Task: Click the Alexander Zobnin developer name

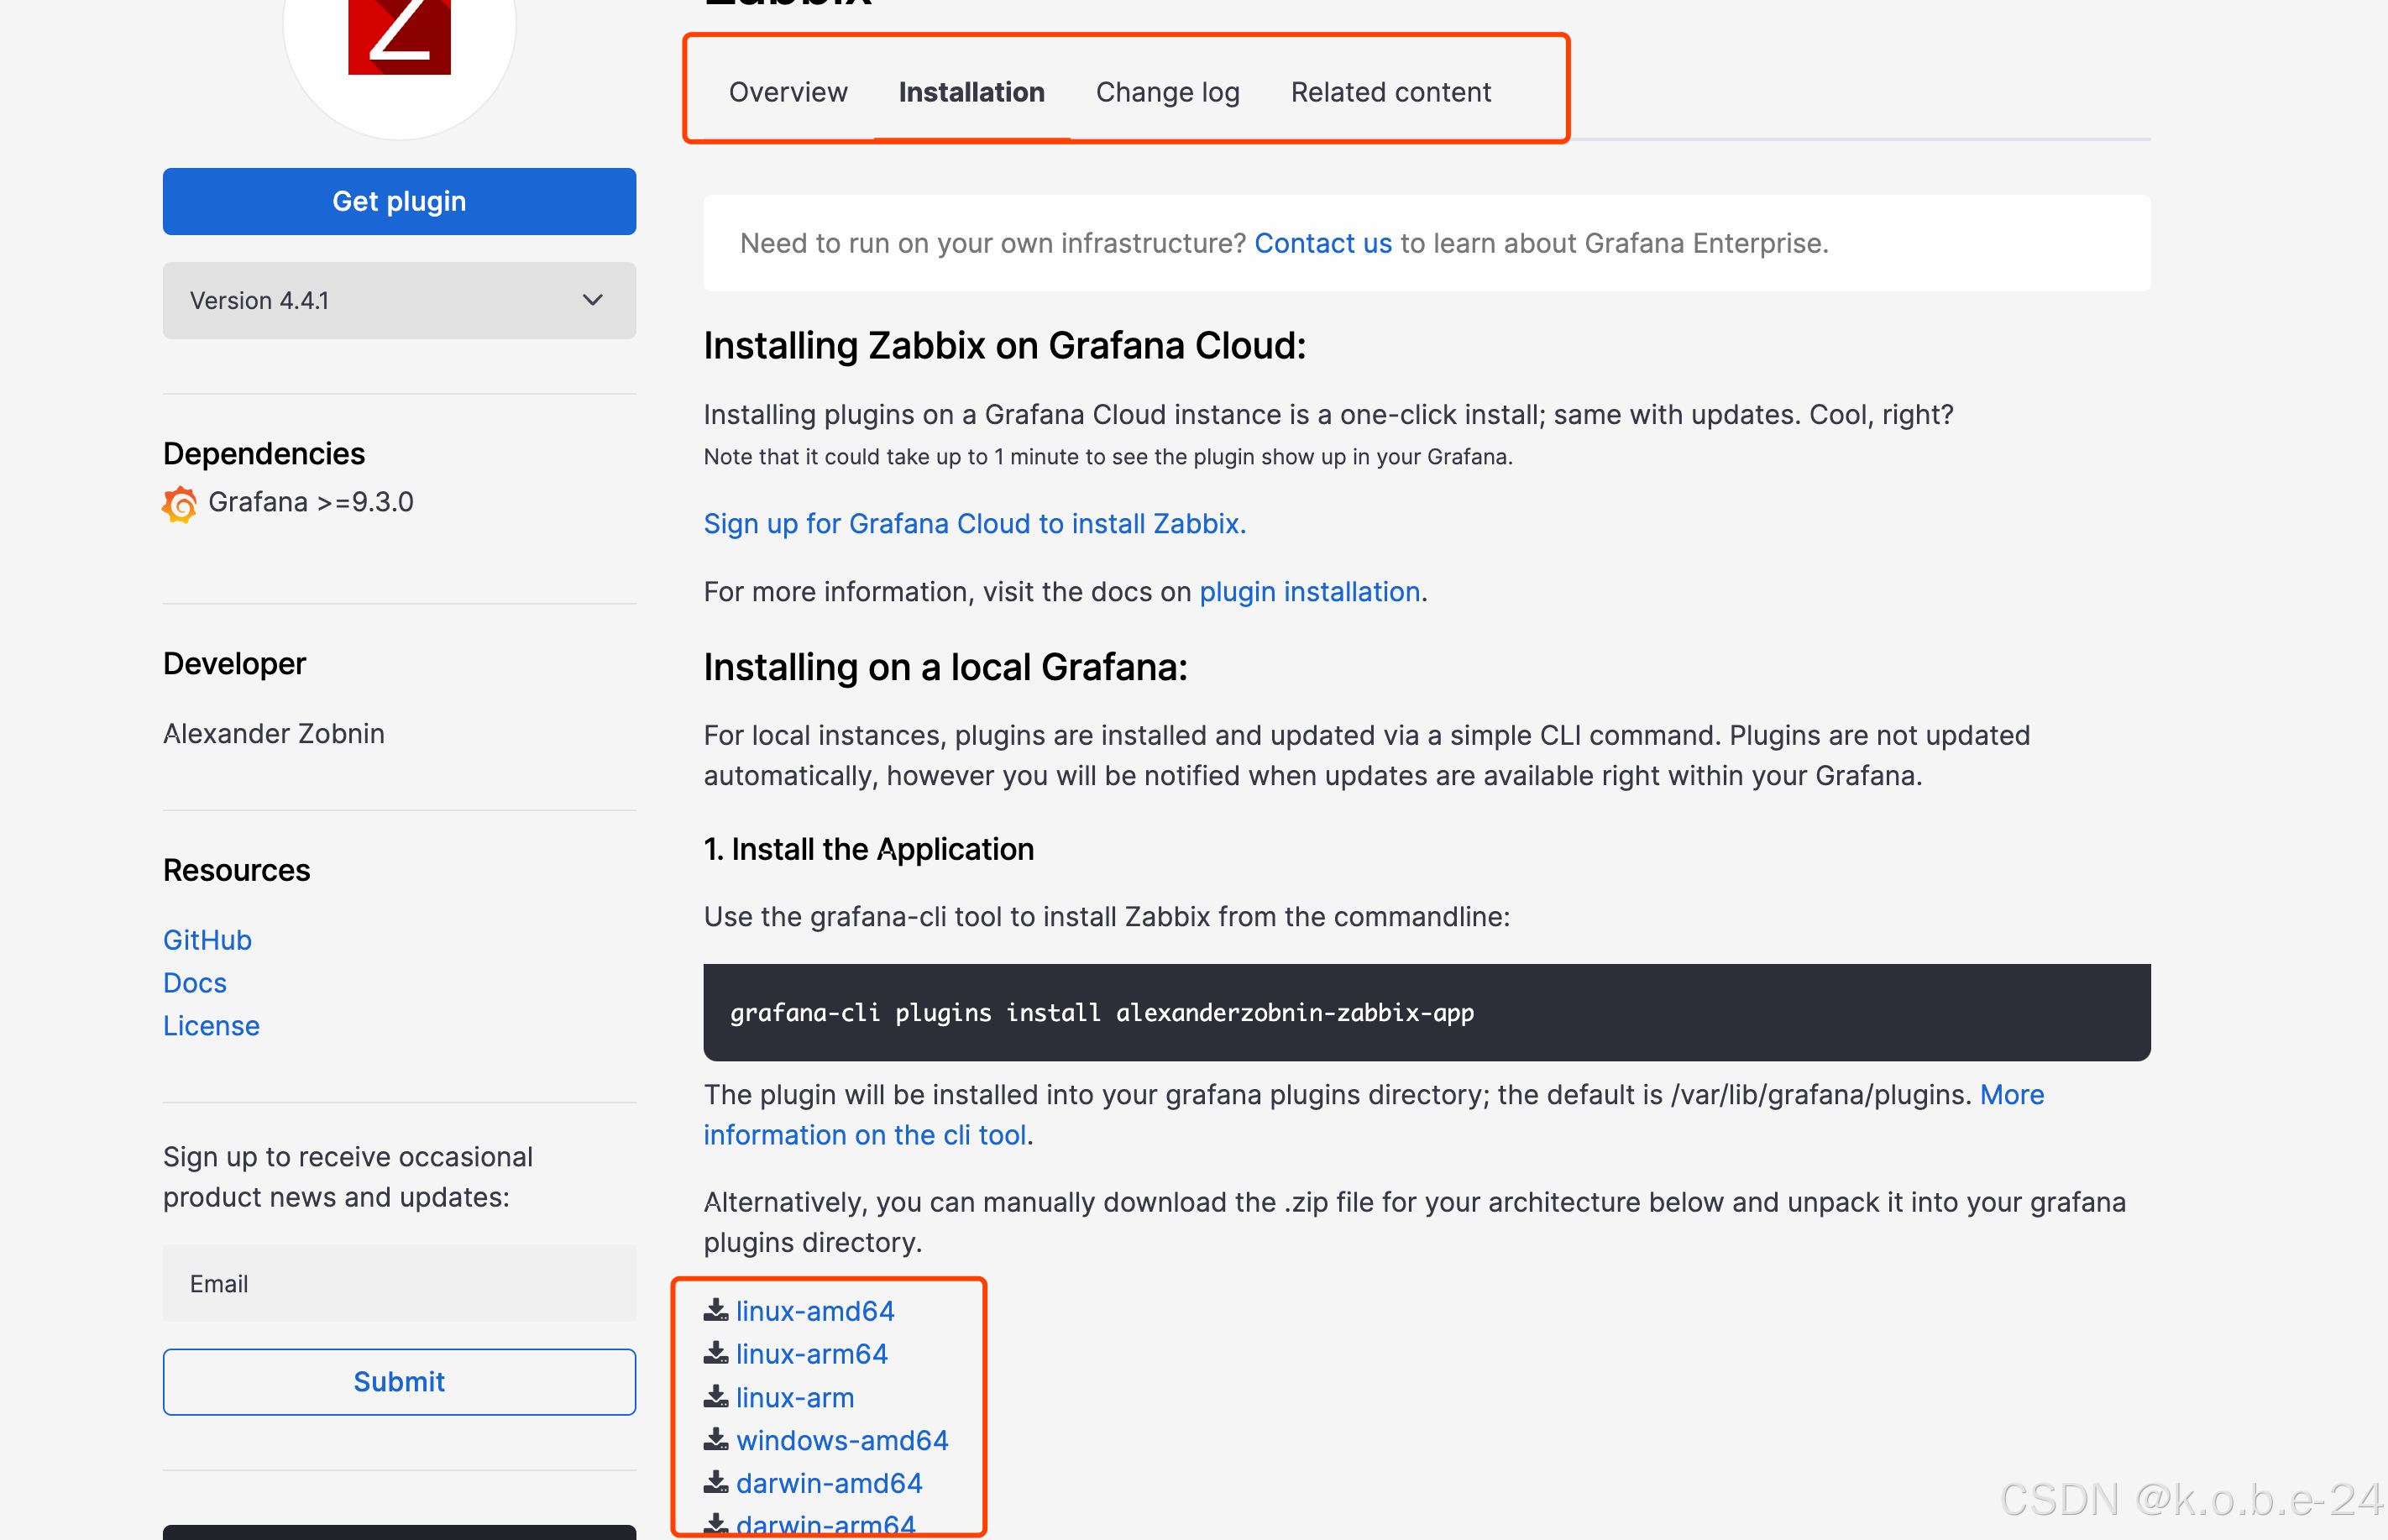Action: [273, 733]
